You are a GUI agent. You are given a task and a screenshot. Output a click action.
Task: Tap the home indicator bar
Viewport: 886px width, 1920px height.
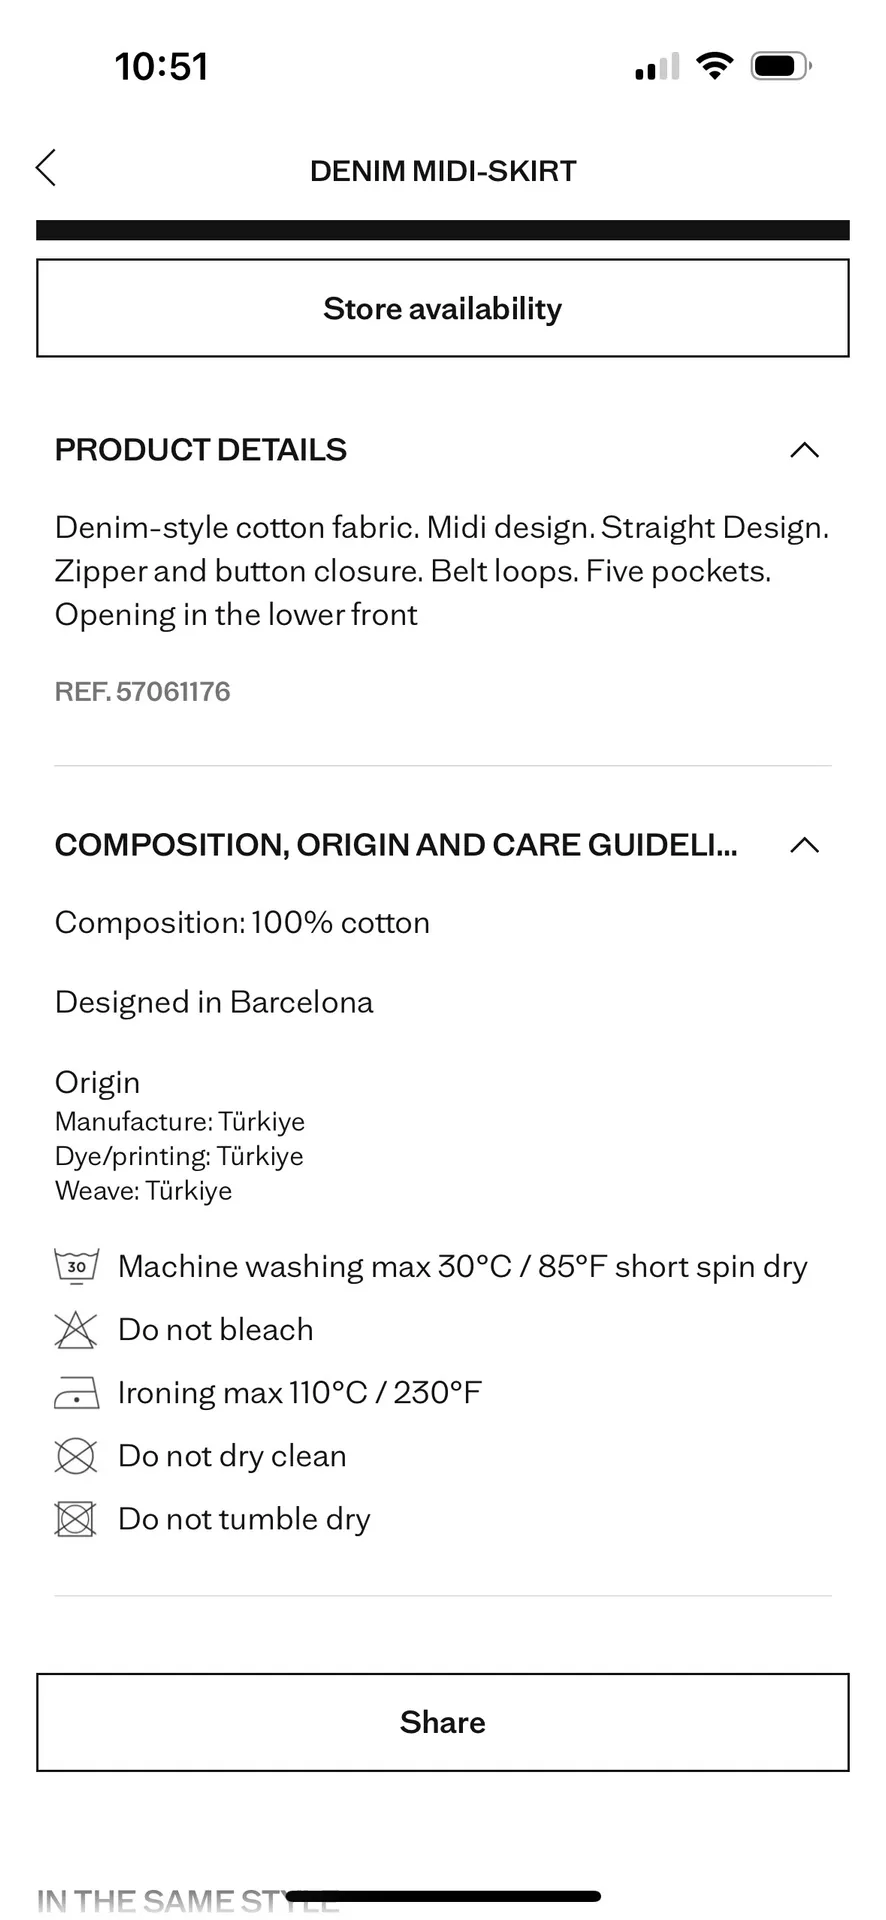tap(443, 1896)
